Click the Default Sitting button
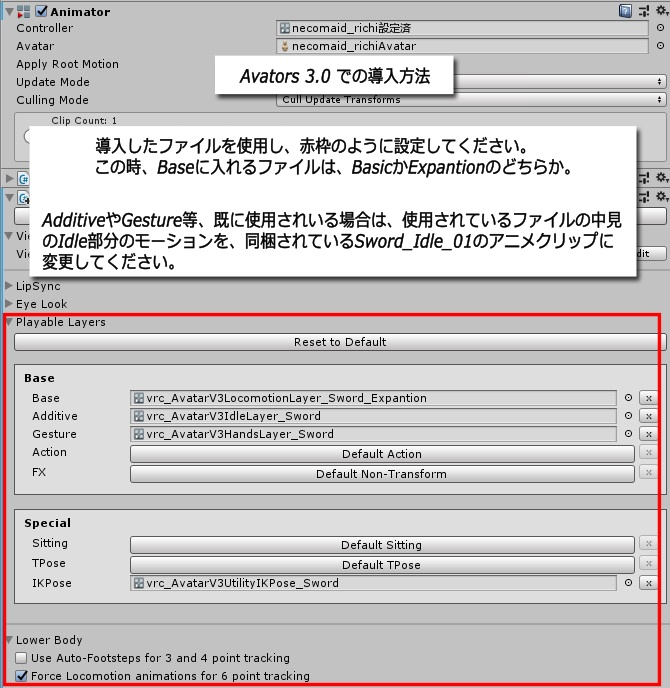 382,545
